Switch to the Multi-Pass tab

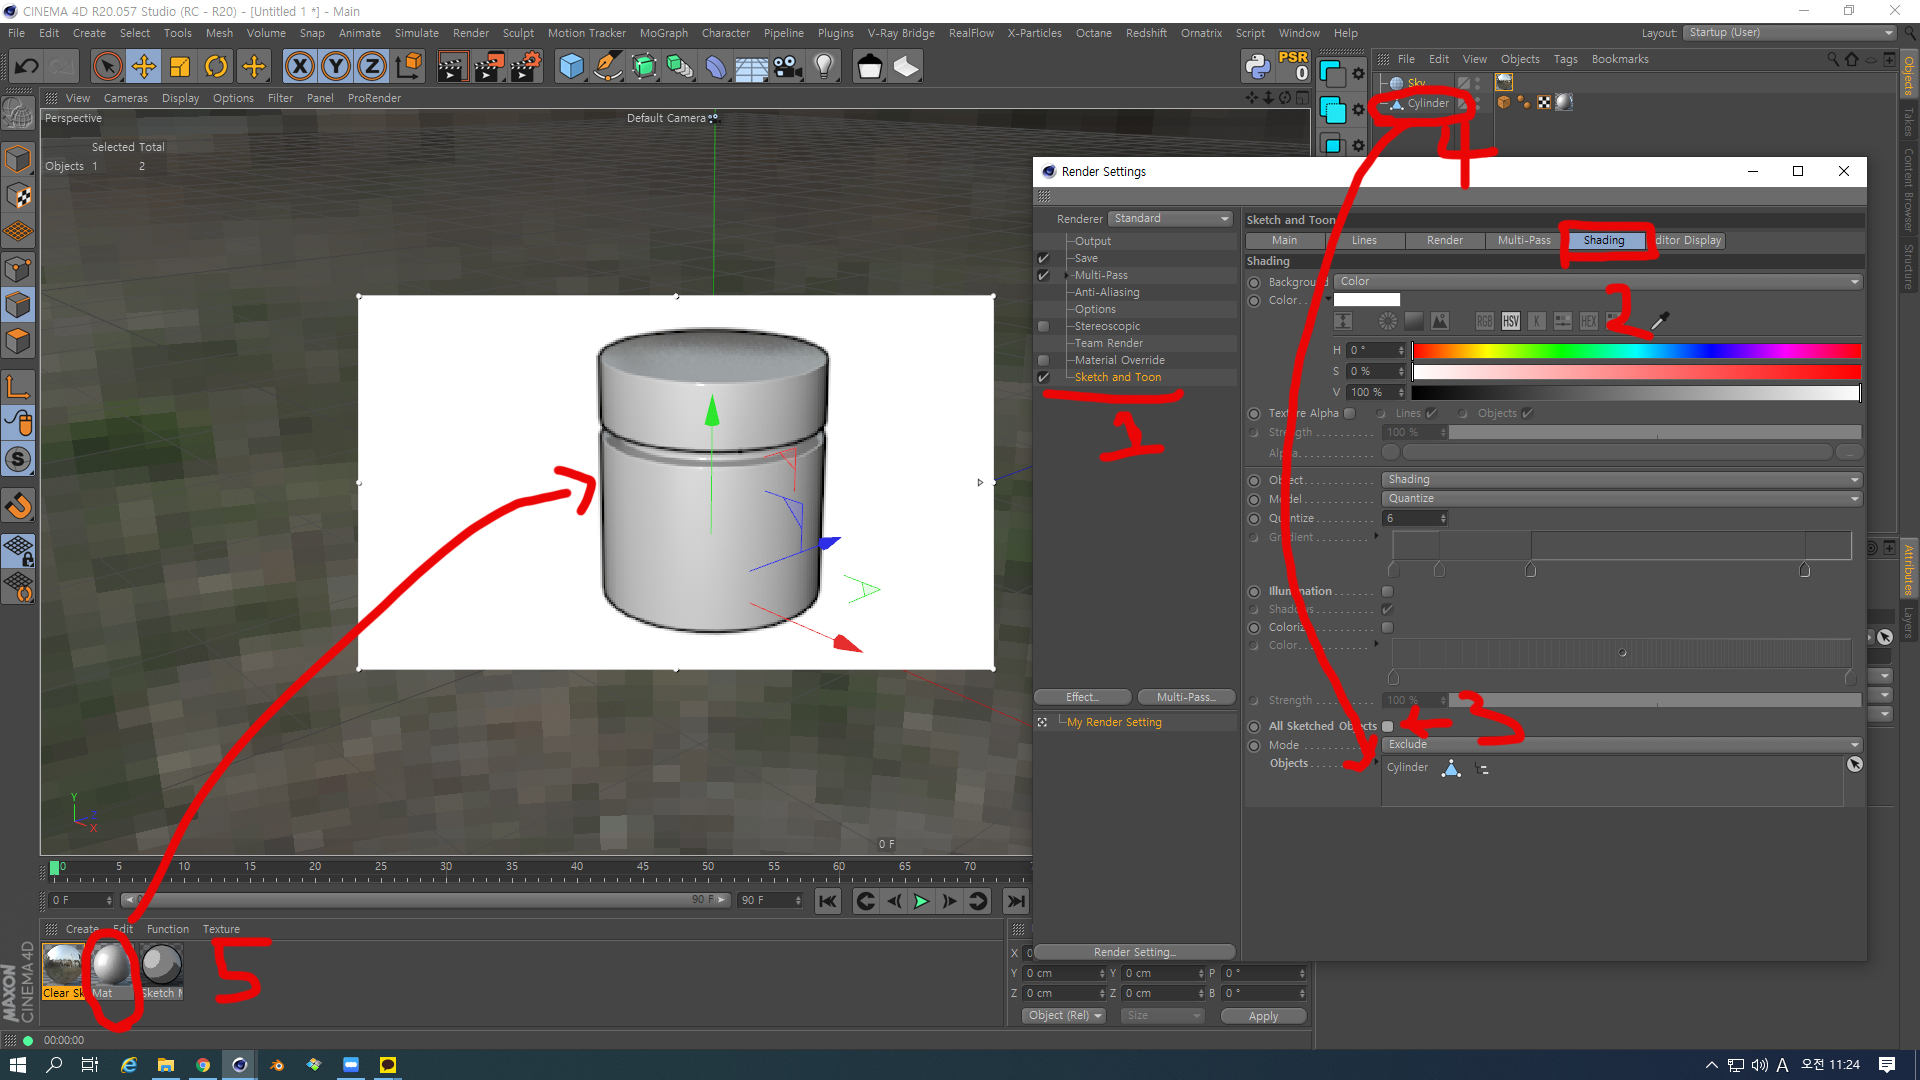1524,241
